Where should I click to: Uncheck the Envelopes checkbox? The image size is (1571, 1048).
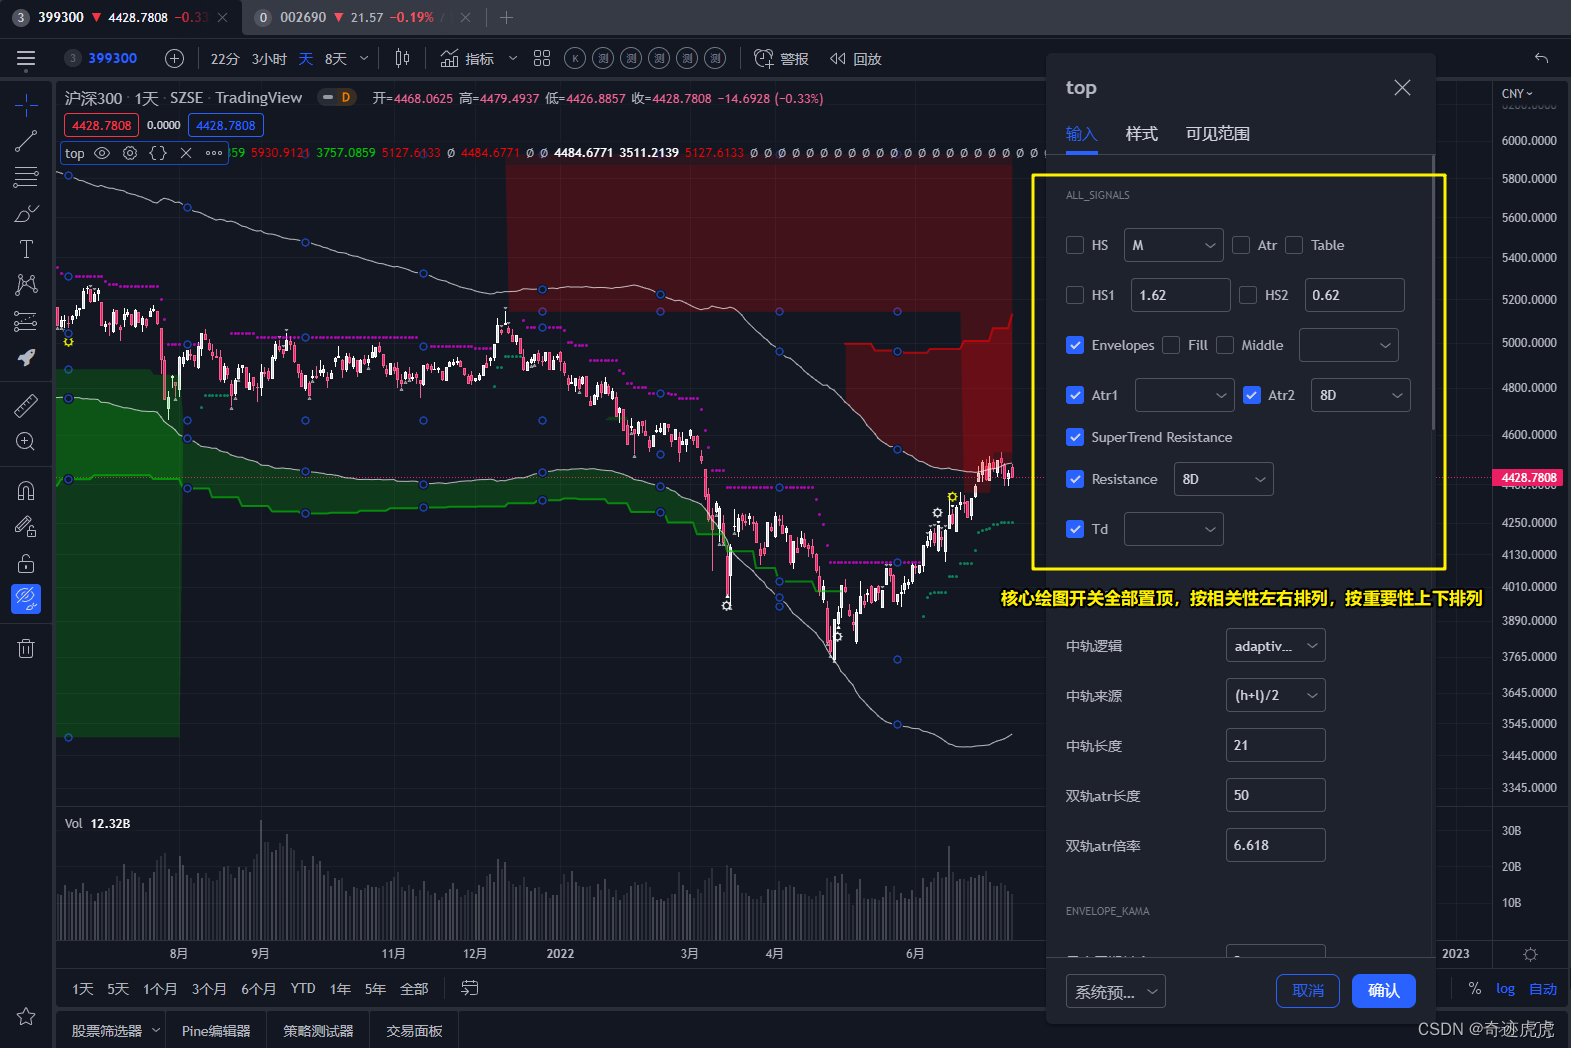tap(1075, 345)
